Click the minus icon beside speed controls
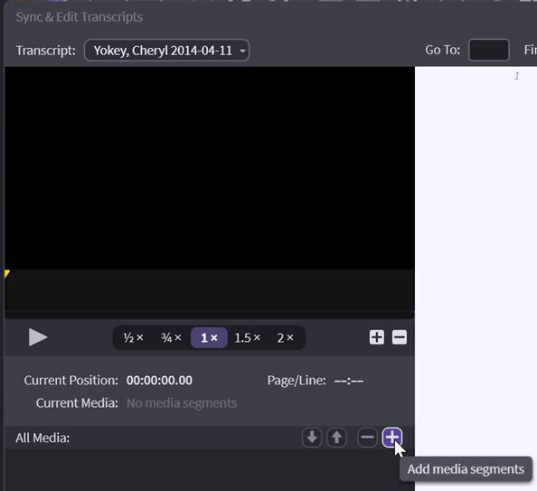Viewport: 537px width, 491px height. (x=399, y=337)
